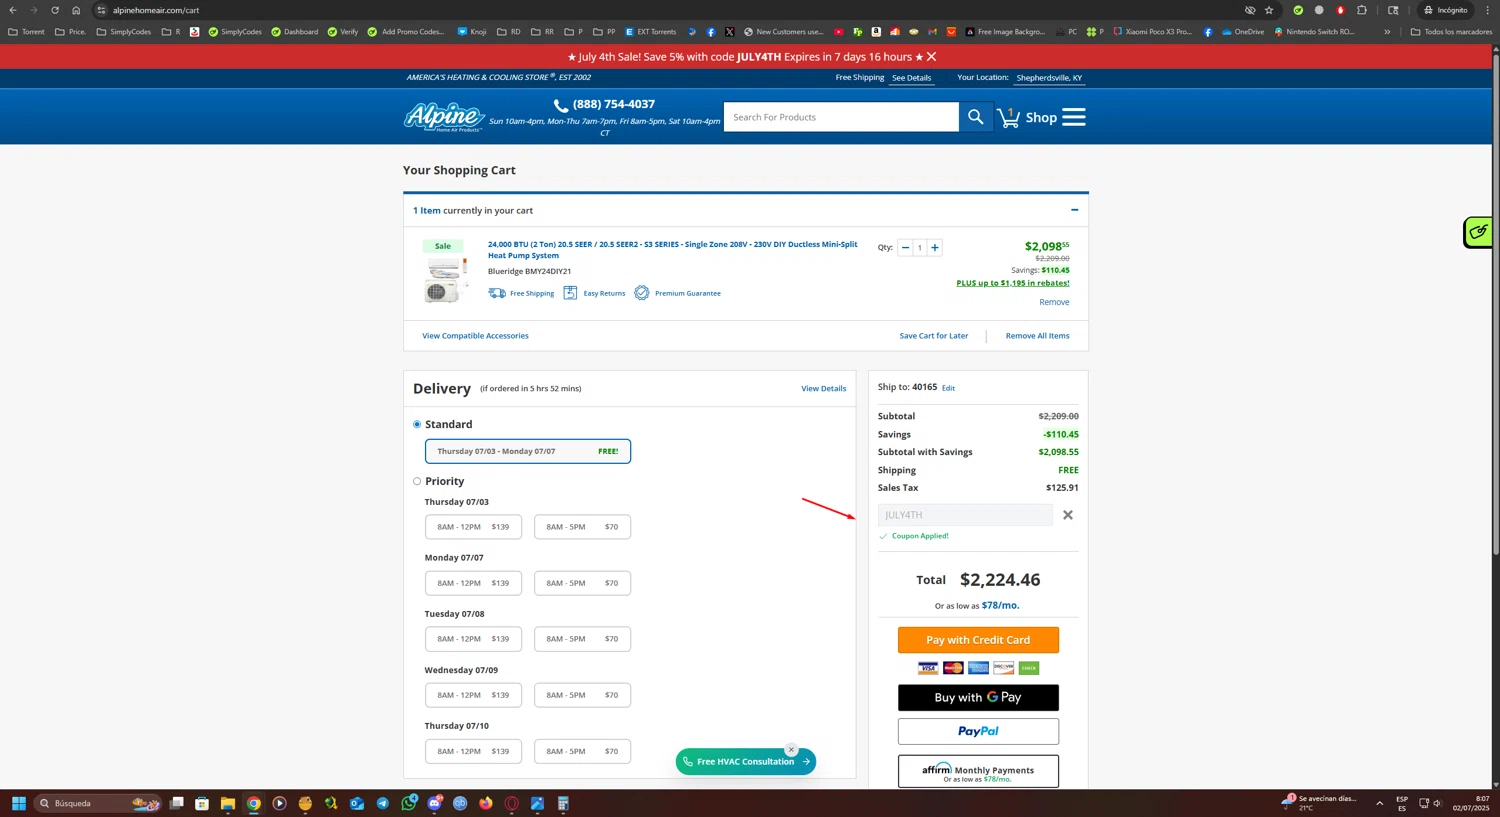Viewport: 1500px width, 817px height.
Task: Open the shopping cart icon
Action: pos(1009,117)
